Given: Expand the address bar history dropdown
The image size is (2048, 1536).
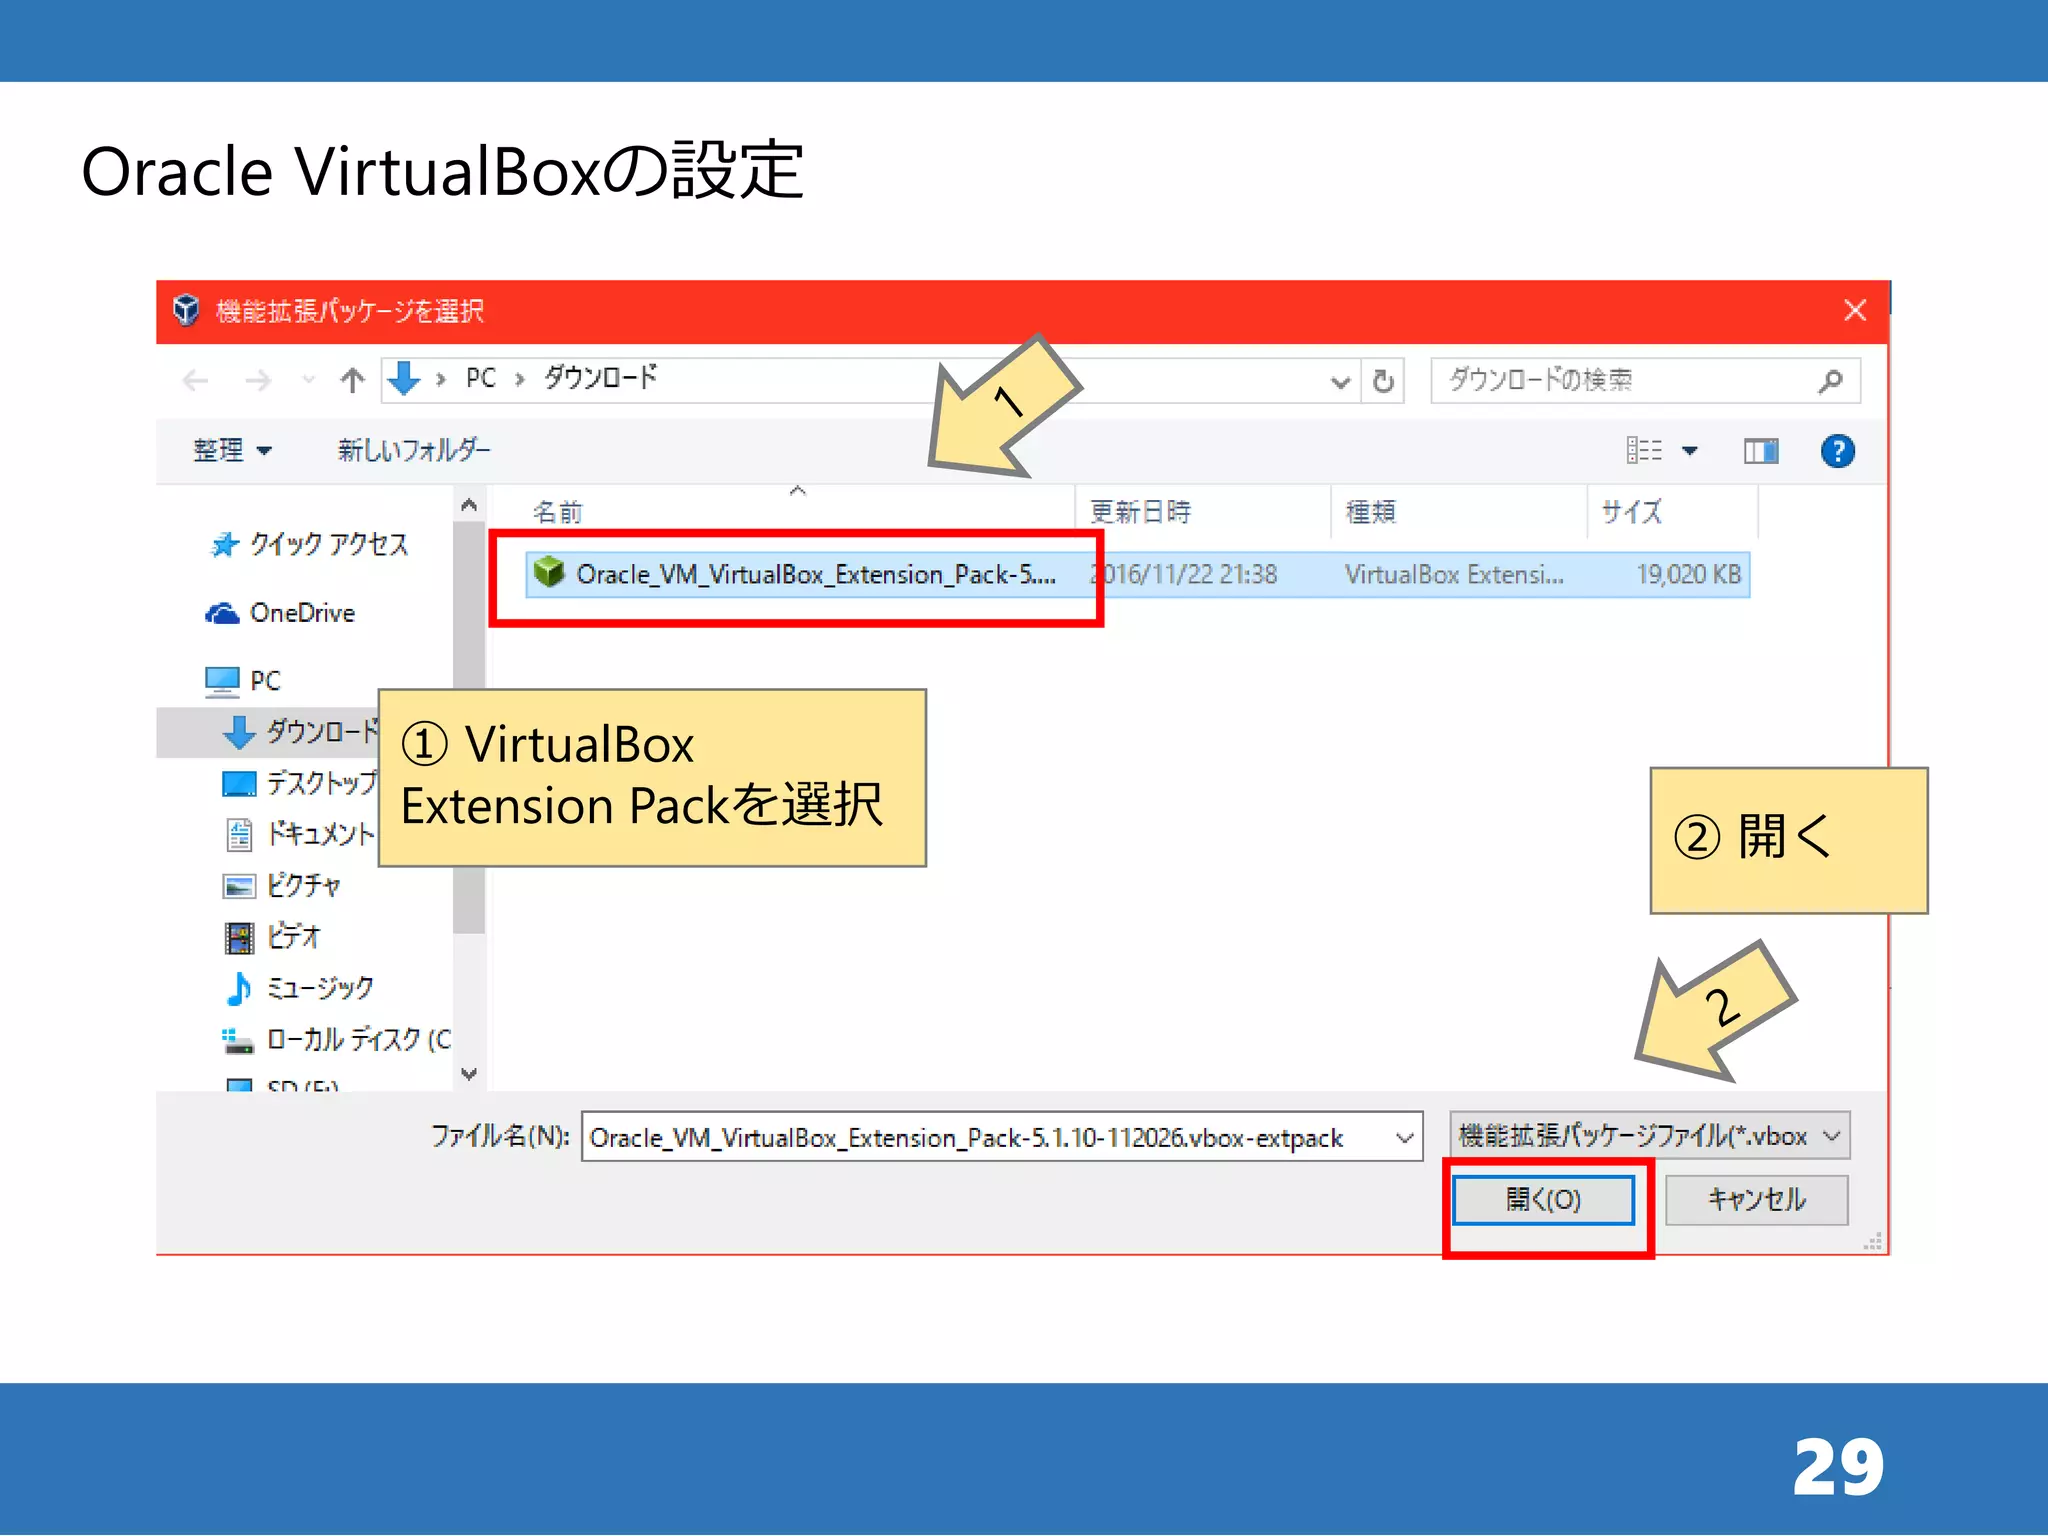Looking at the screenshot, I should (x=1340, y=381).
